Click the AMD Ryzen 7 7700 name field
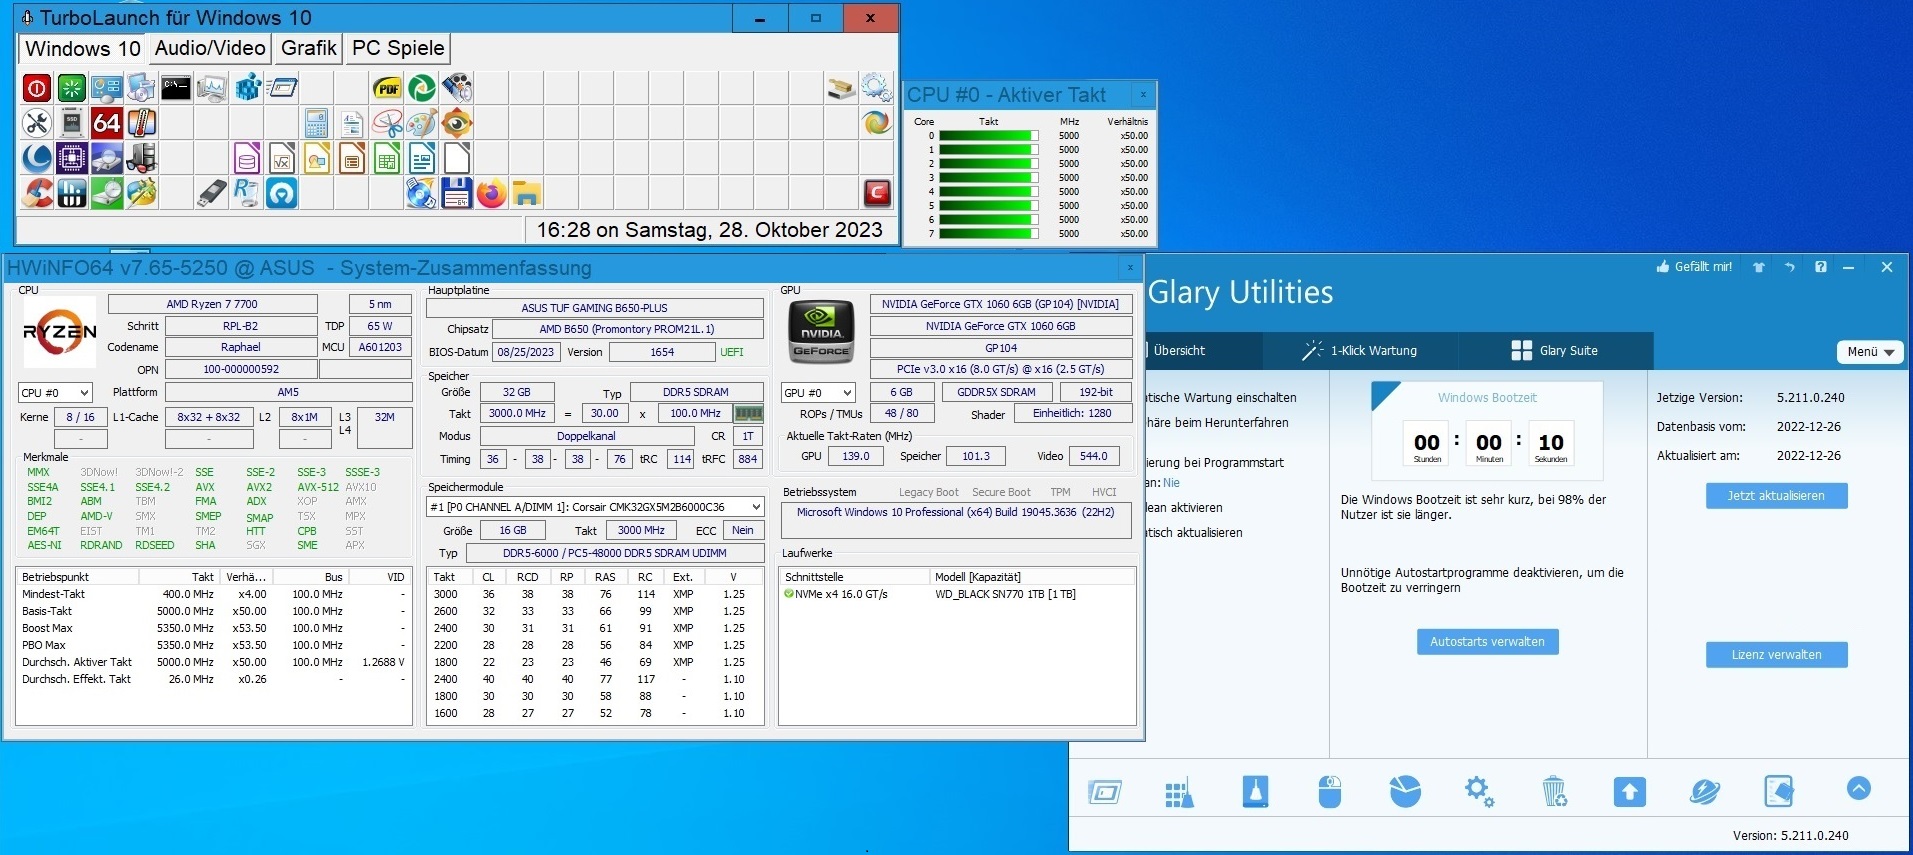The height and width of the screenshot is (855, 1913). (212, 304)
